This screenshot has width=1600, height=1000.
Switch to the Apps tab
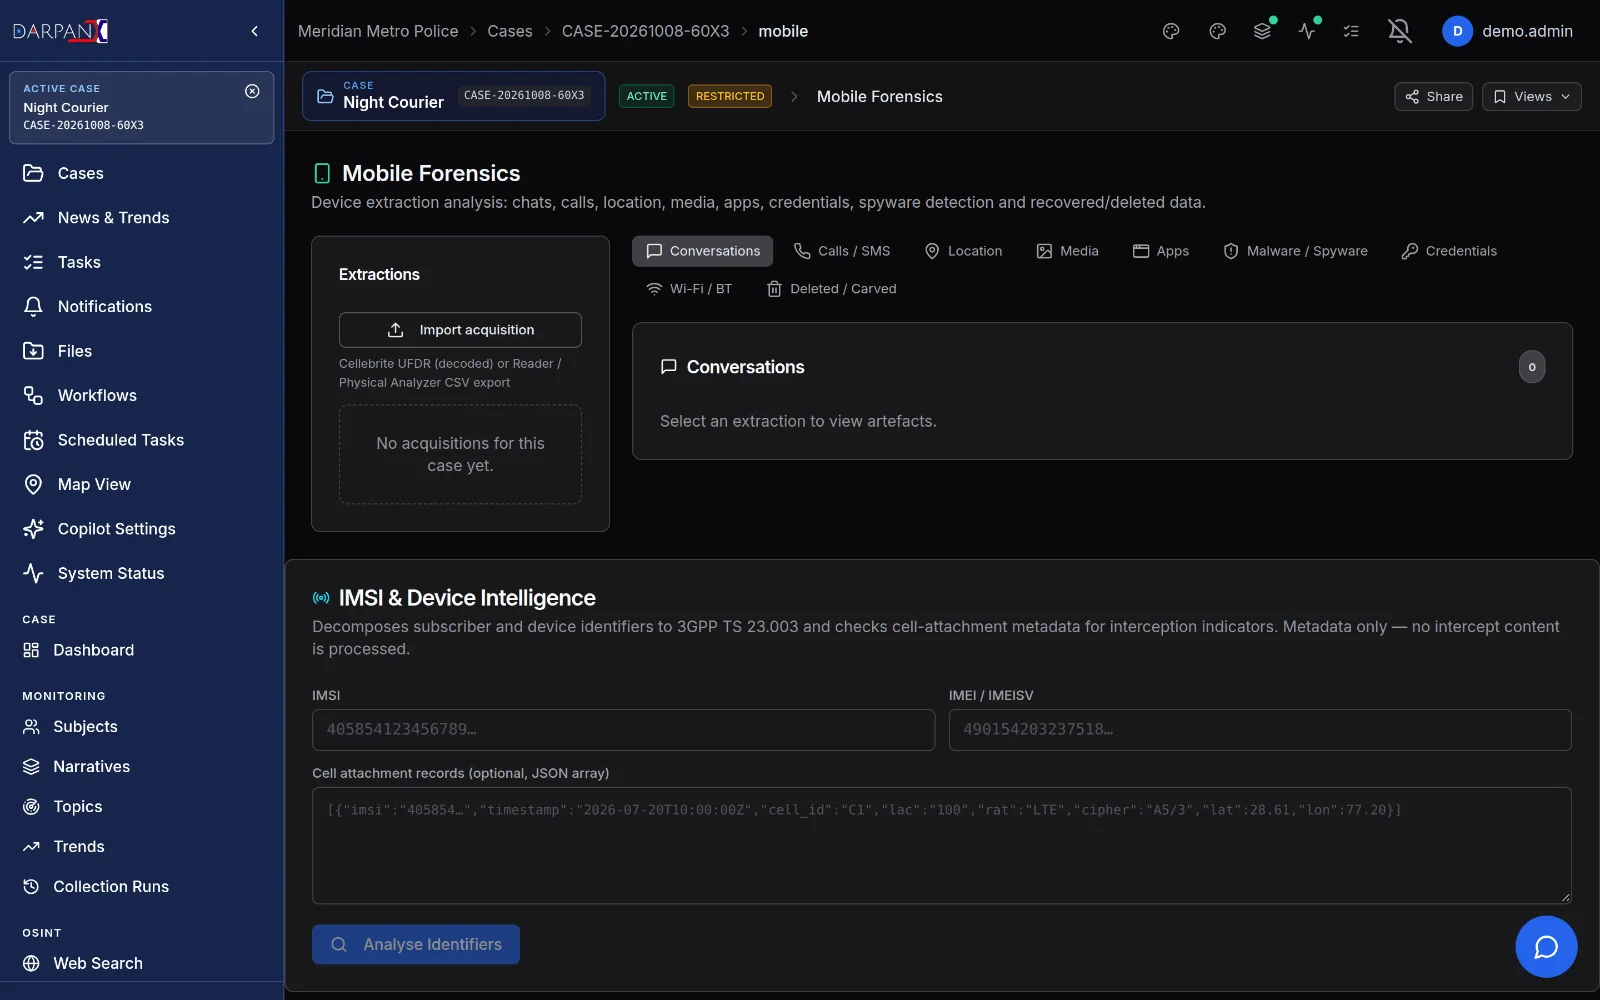pos(1160,251)
